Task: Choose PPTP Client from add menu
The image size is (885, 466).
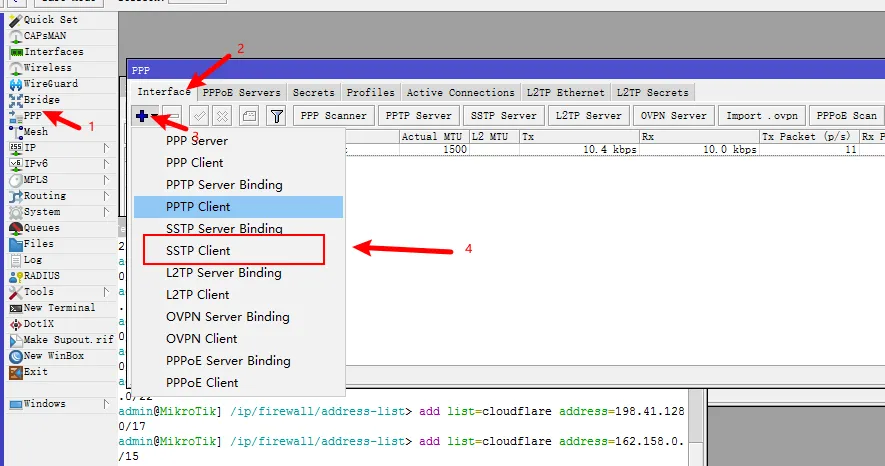Action: pos(238,207)
